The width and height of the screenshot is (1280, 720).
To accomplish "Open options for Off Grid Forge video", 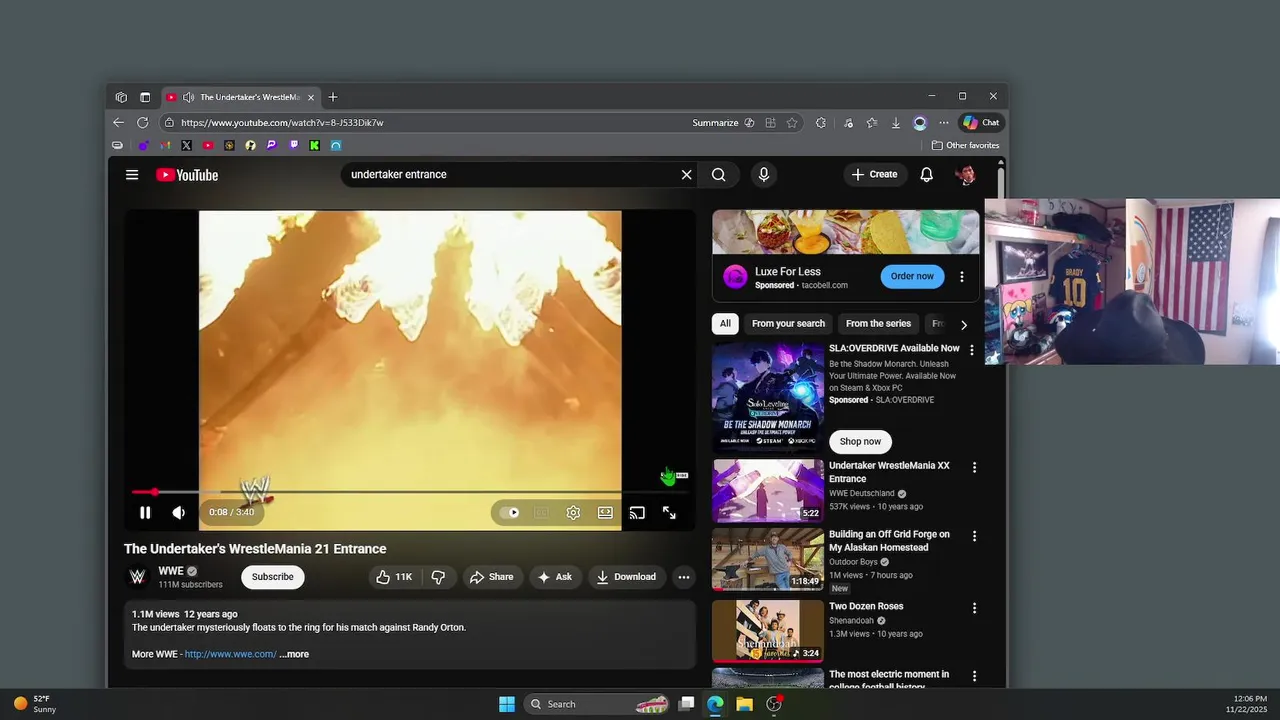I will click(x=974, y=536).
